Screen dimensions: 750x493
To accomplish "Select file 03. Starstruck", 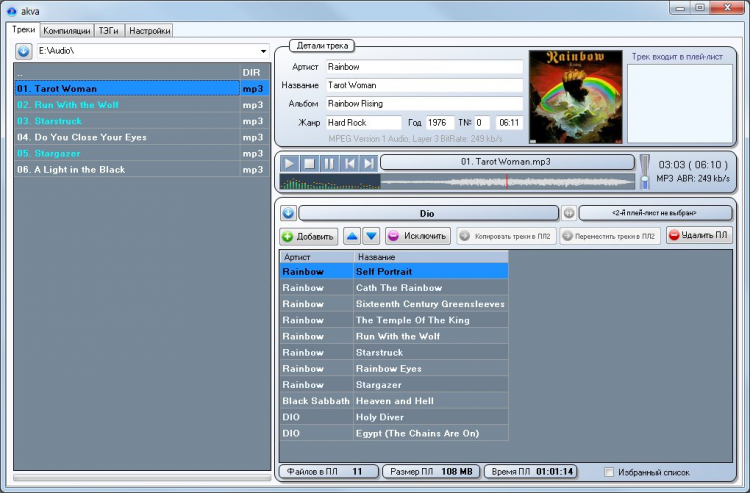I will pyautogui.click(x=142, y=121).
